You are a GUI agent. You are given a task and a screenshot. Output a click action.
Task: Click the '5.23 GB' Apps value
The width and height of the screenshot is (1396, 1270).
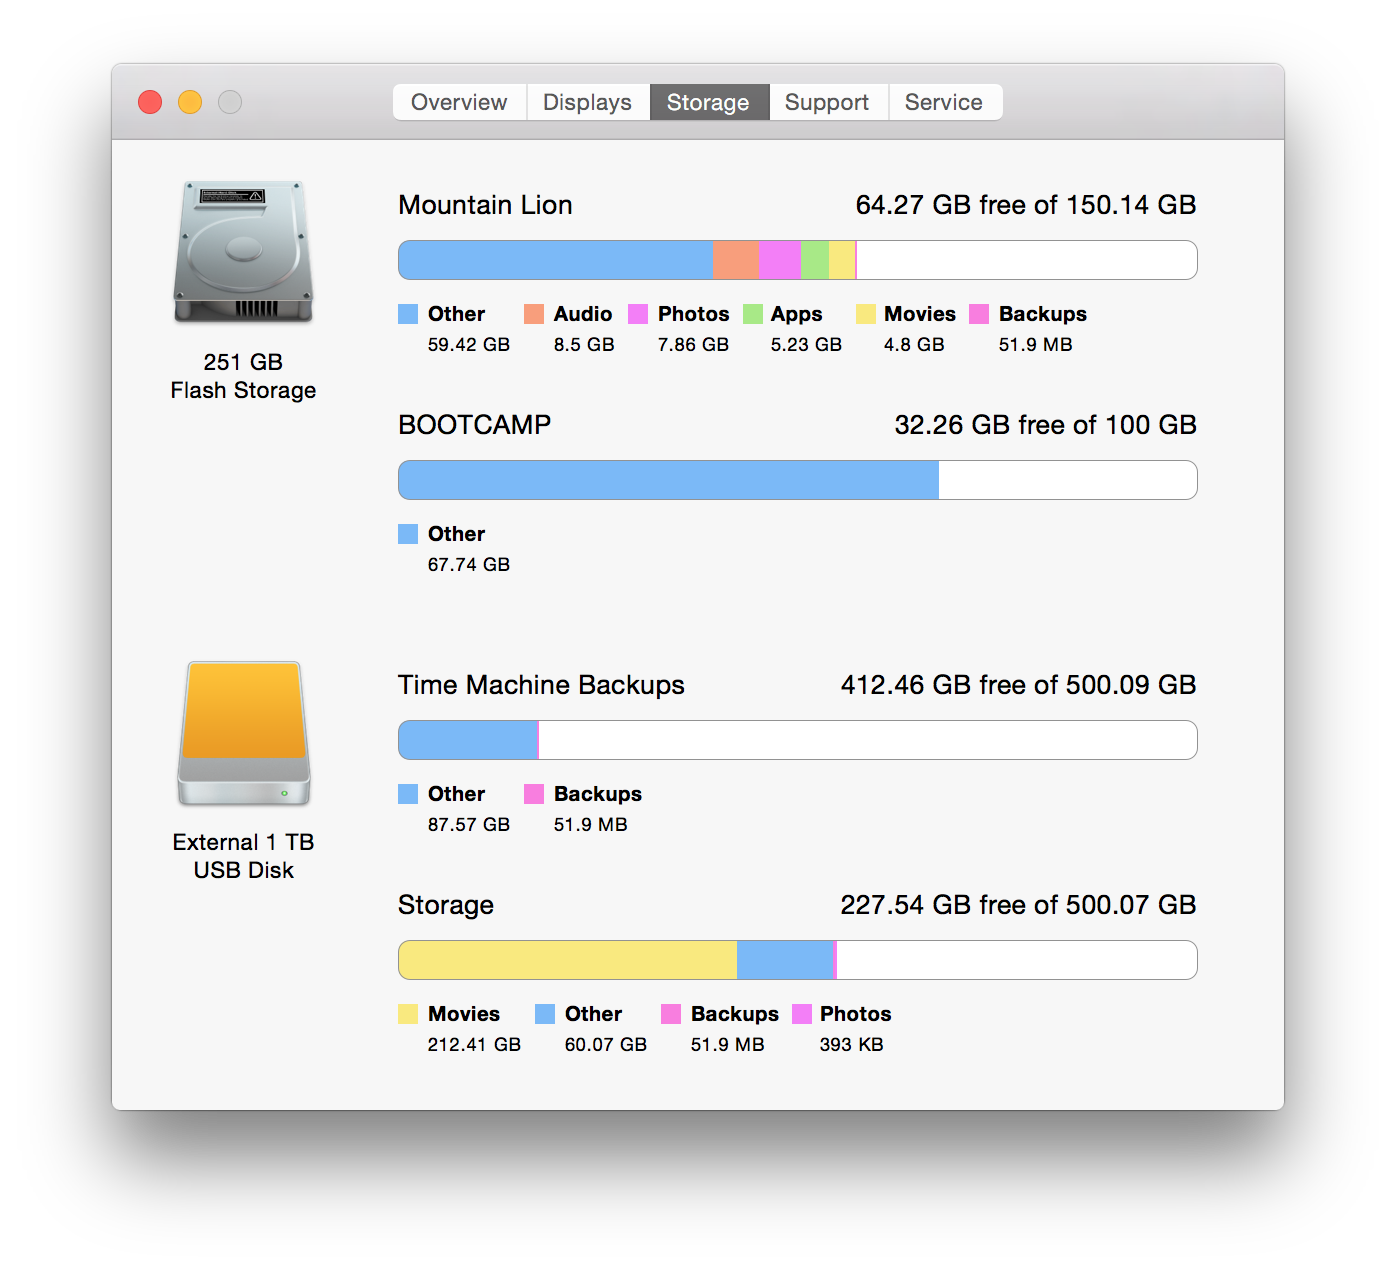pos(806,345)
